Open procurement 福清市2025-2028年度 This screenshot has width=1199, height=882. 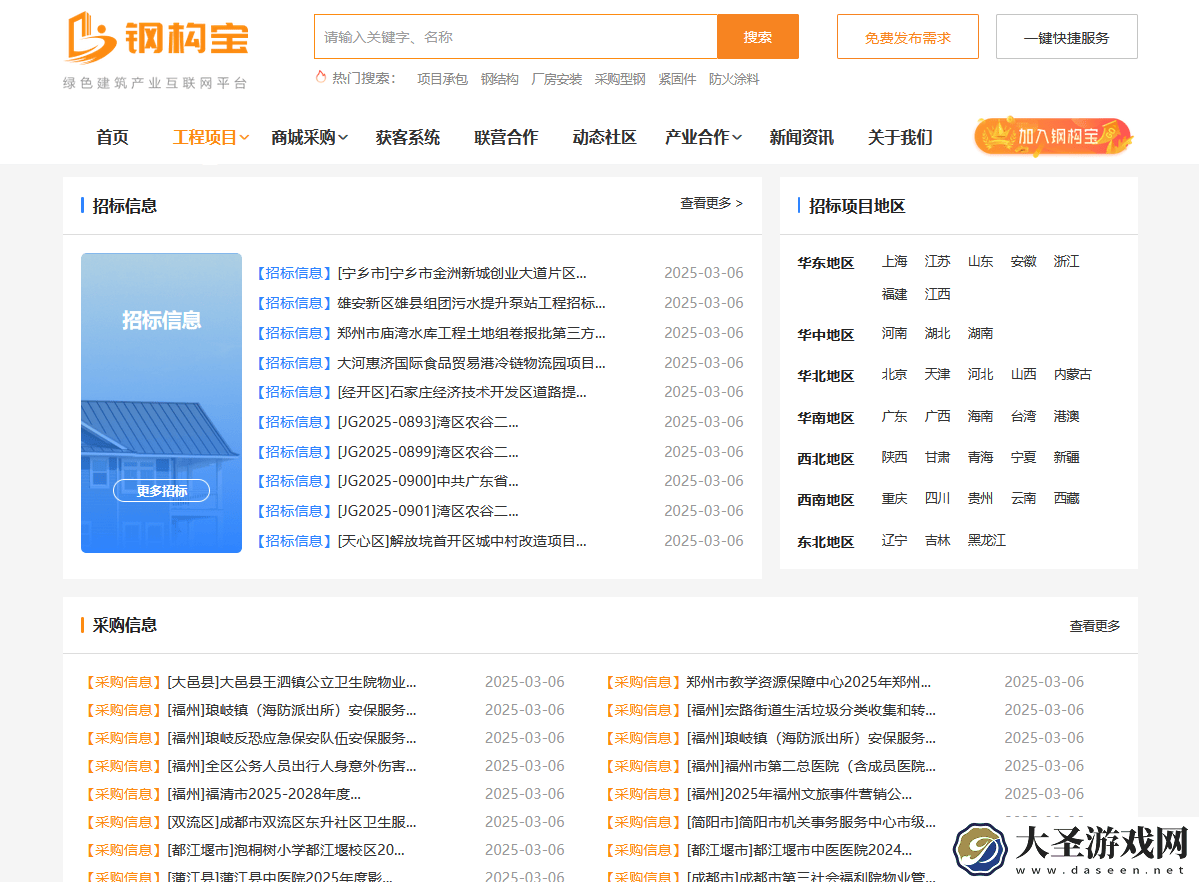coord(264,794)
